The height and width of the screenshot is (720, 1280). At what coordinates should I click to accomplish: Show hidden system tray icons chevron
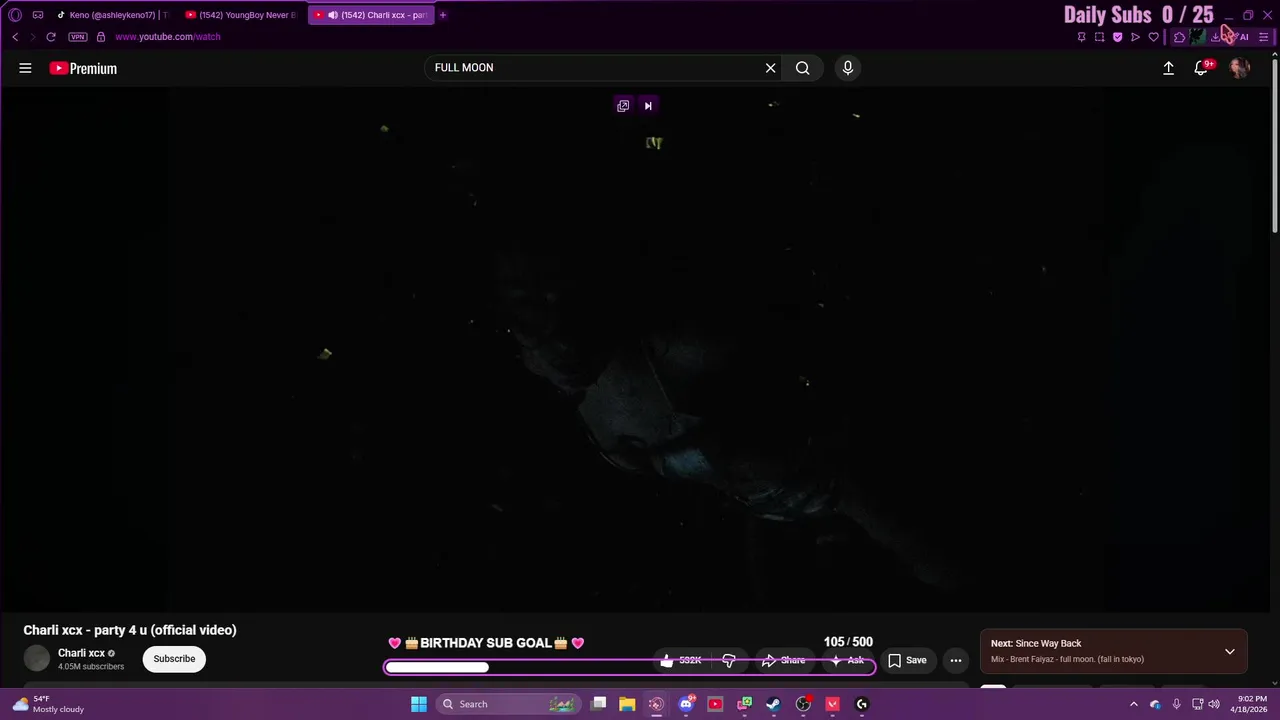pyautogui.click(x=1133, y=704)
